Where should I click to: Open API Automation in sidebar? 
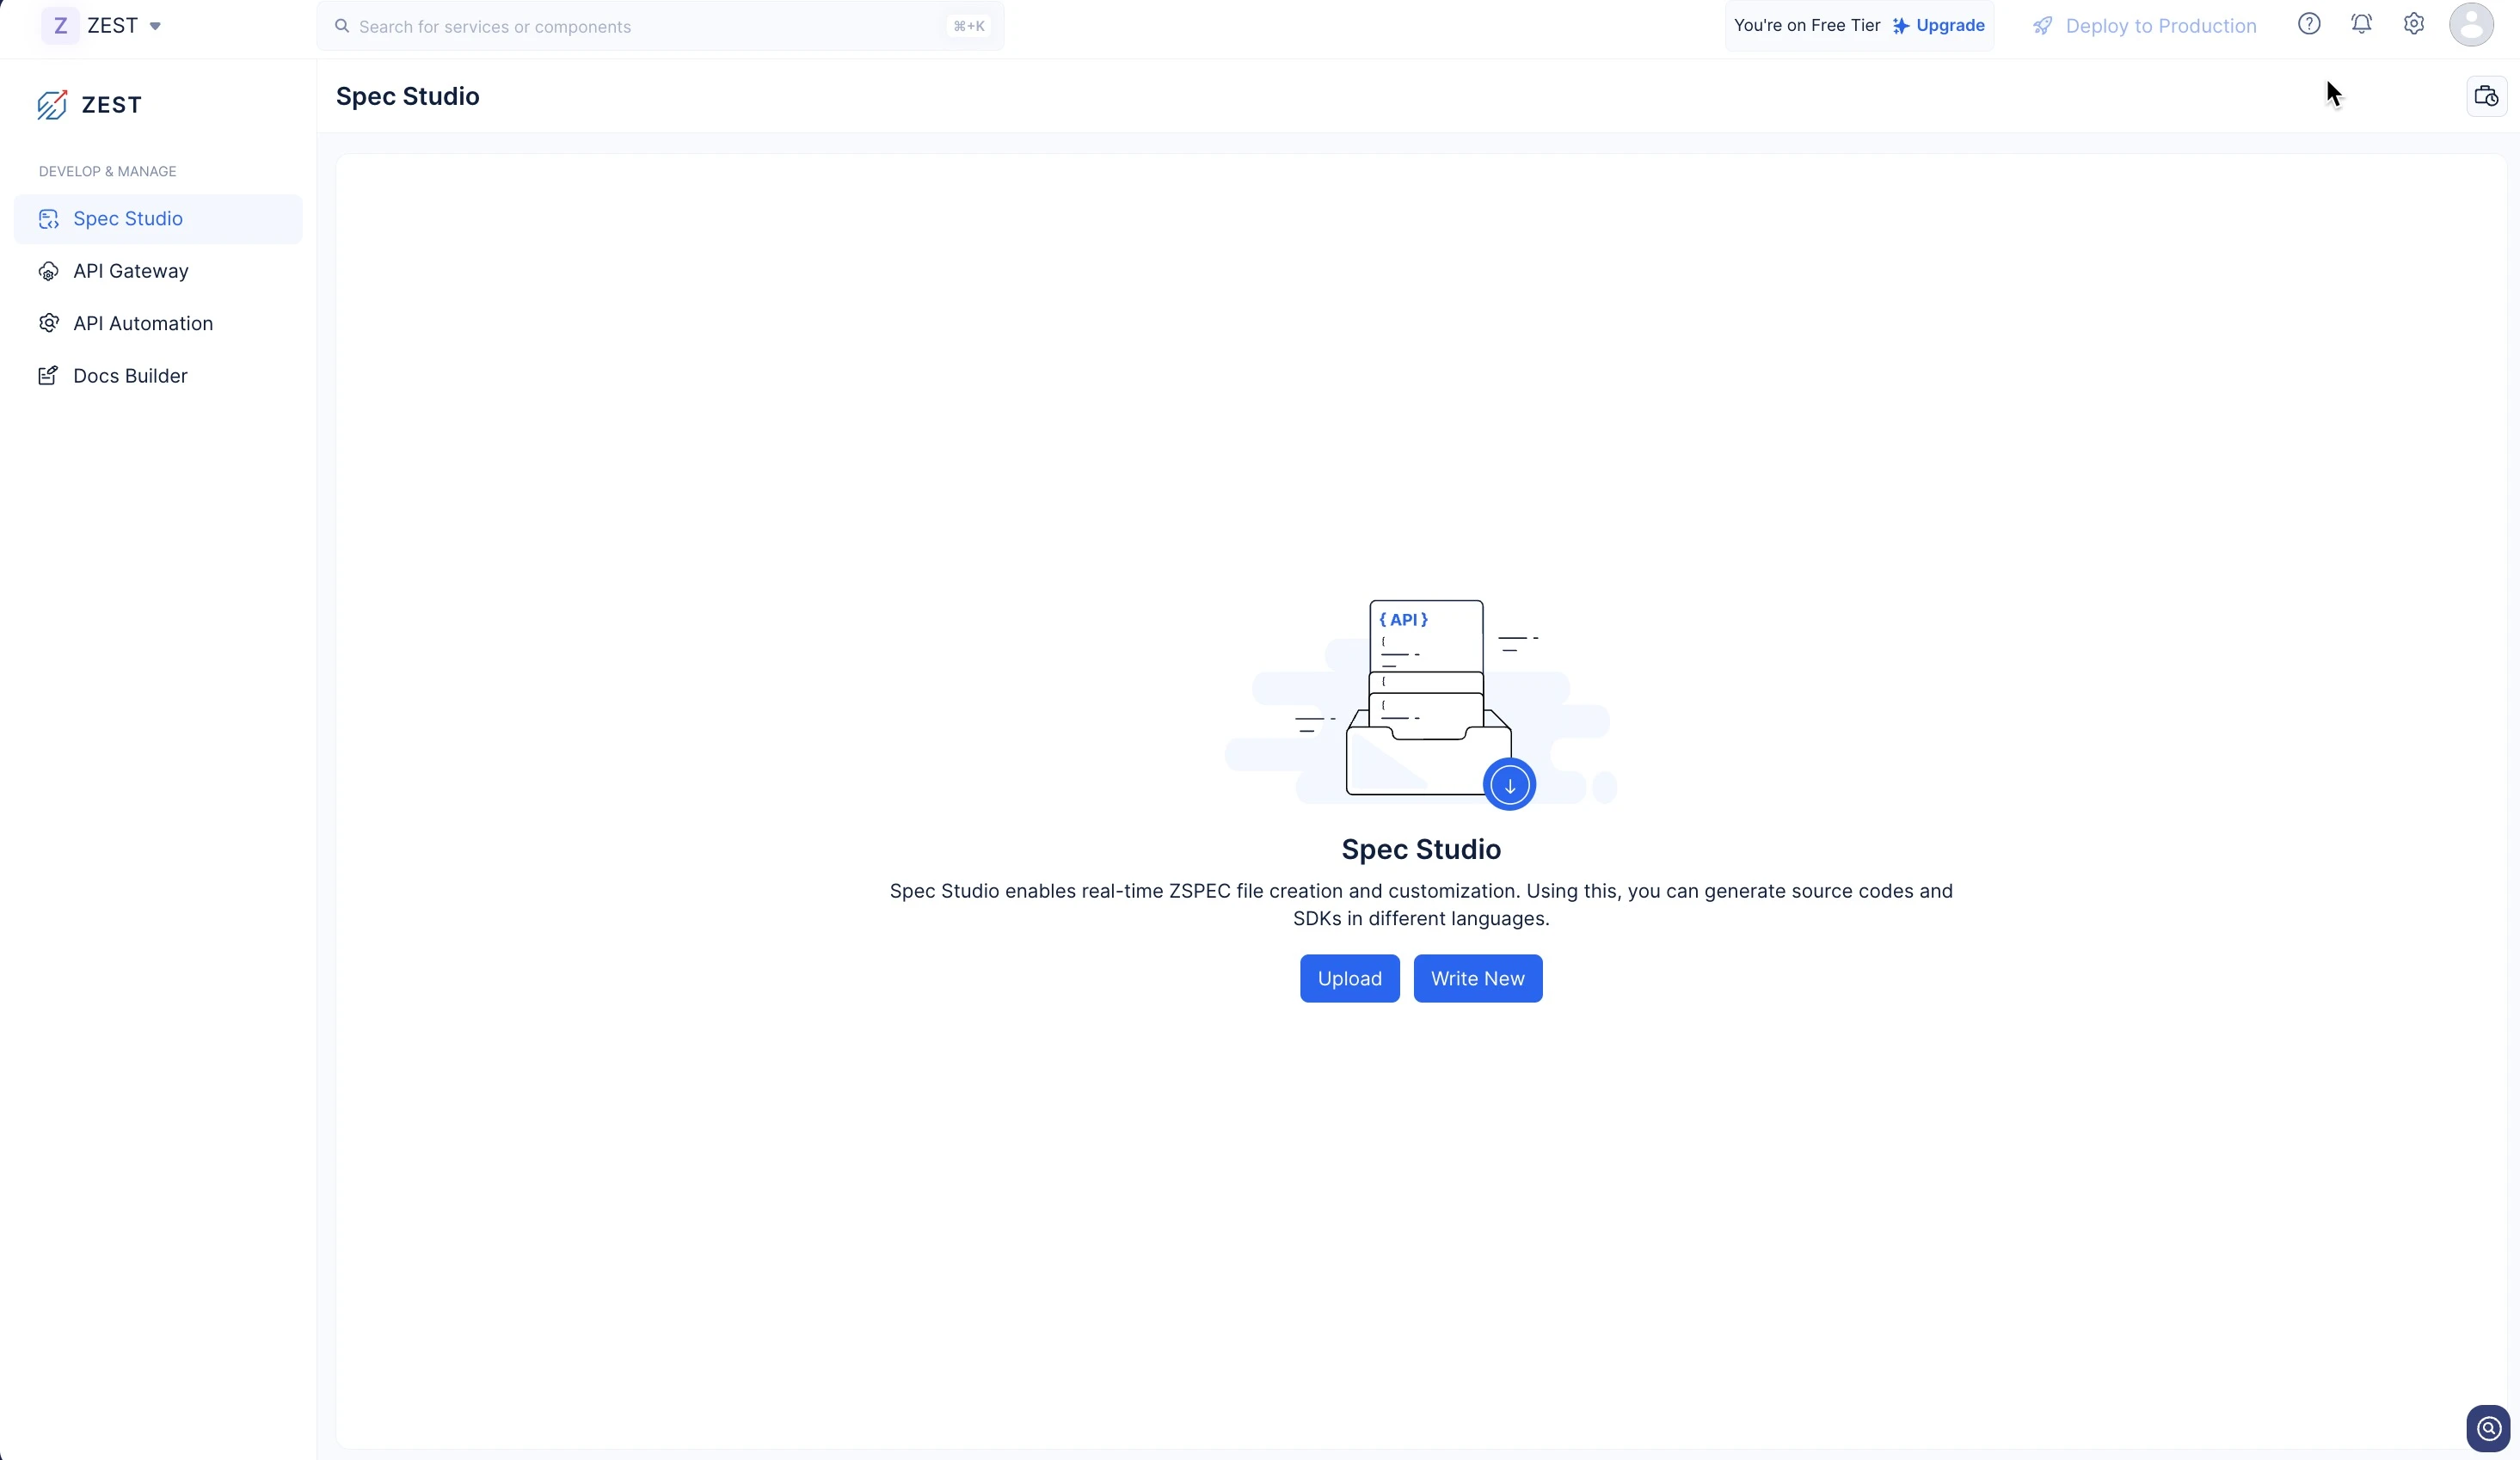click(x=158, y=323)
